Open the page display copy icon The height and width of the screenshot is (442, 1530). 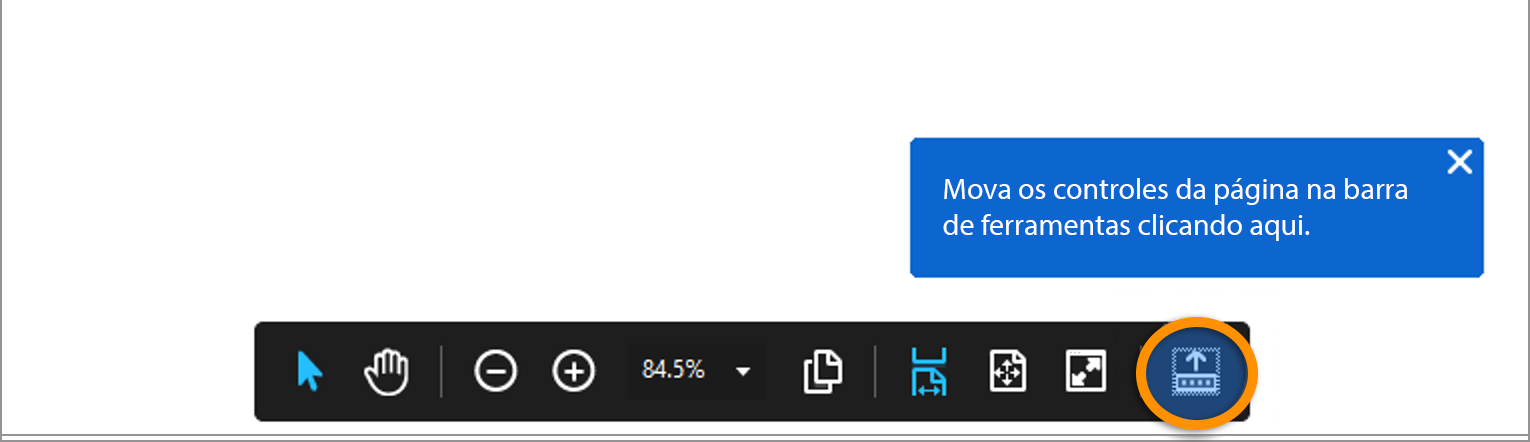(822, 372)
